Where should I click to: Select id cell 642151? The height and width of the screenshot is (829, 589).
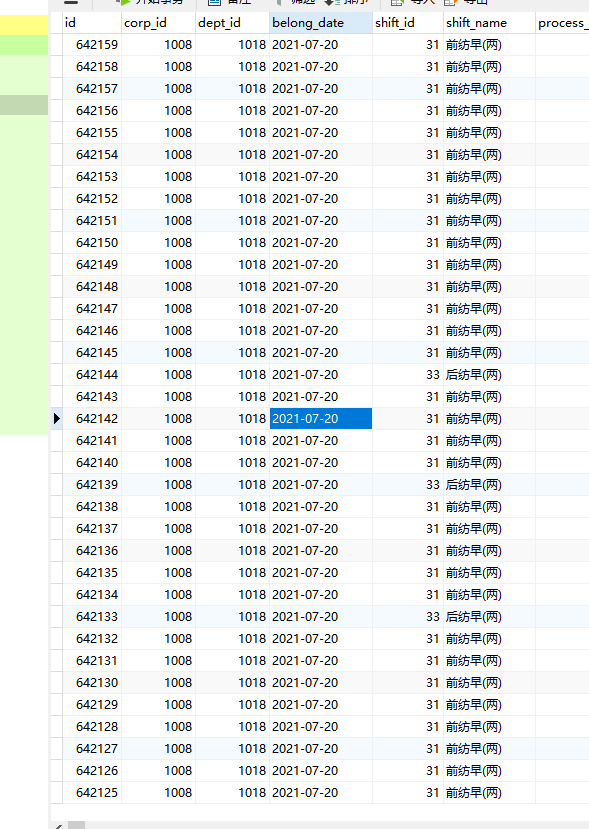(92, 221)
